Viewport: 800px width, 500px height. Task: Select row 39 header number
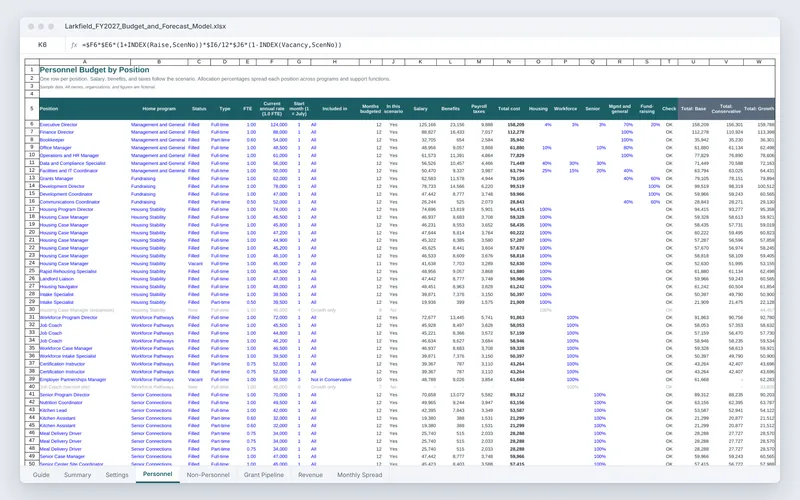coord(32,379)
